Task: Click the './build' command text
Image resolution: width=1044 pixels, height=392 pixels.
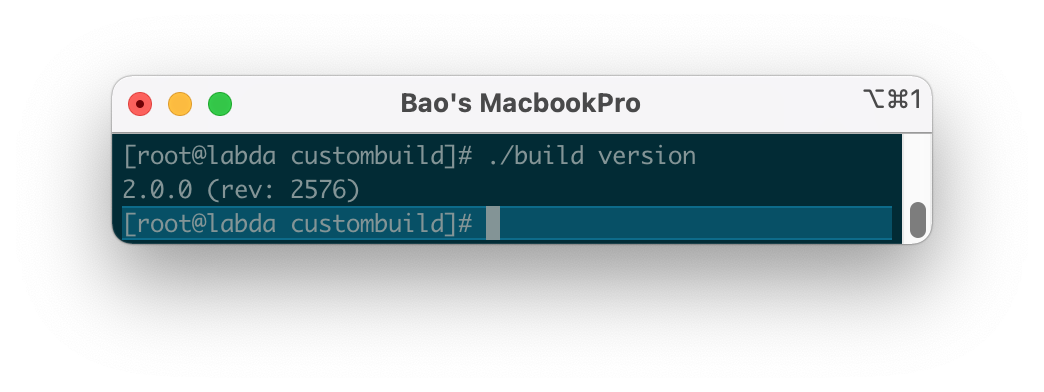Action: pyautogui.click(x=535, y=156)
